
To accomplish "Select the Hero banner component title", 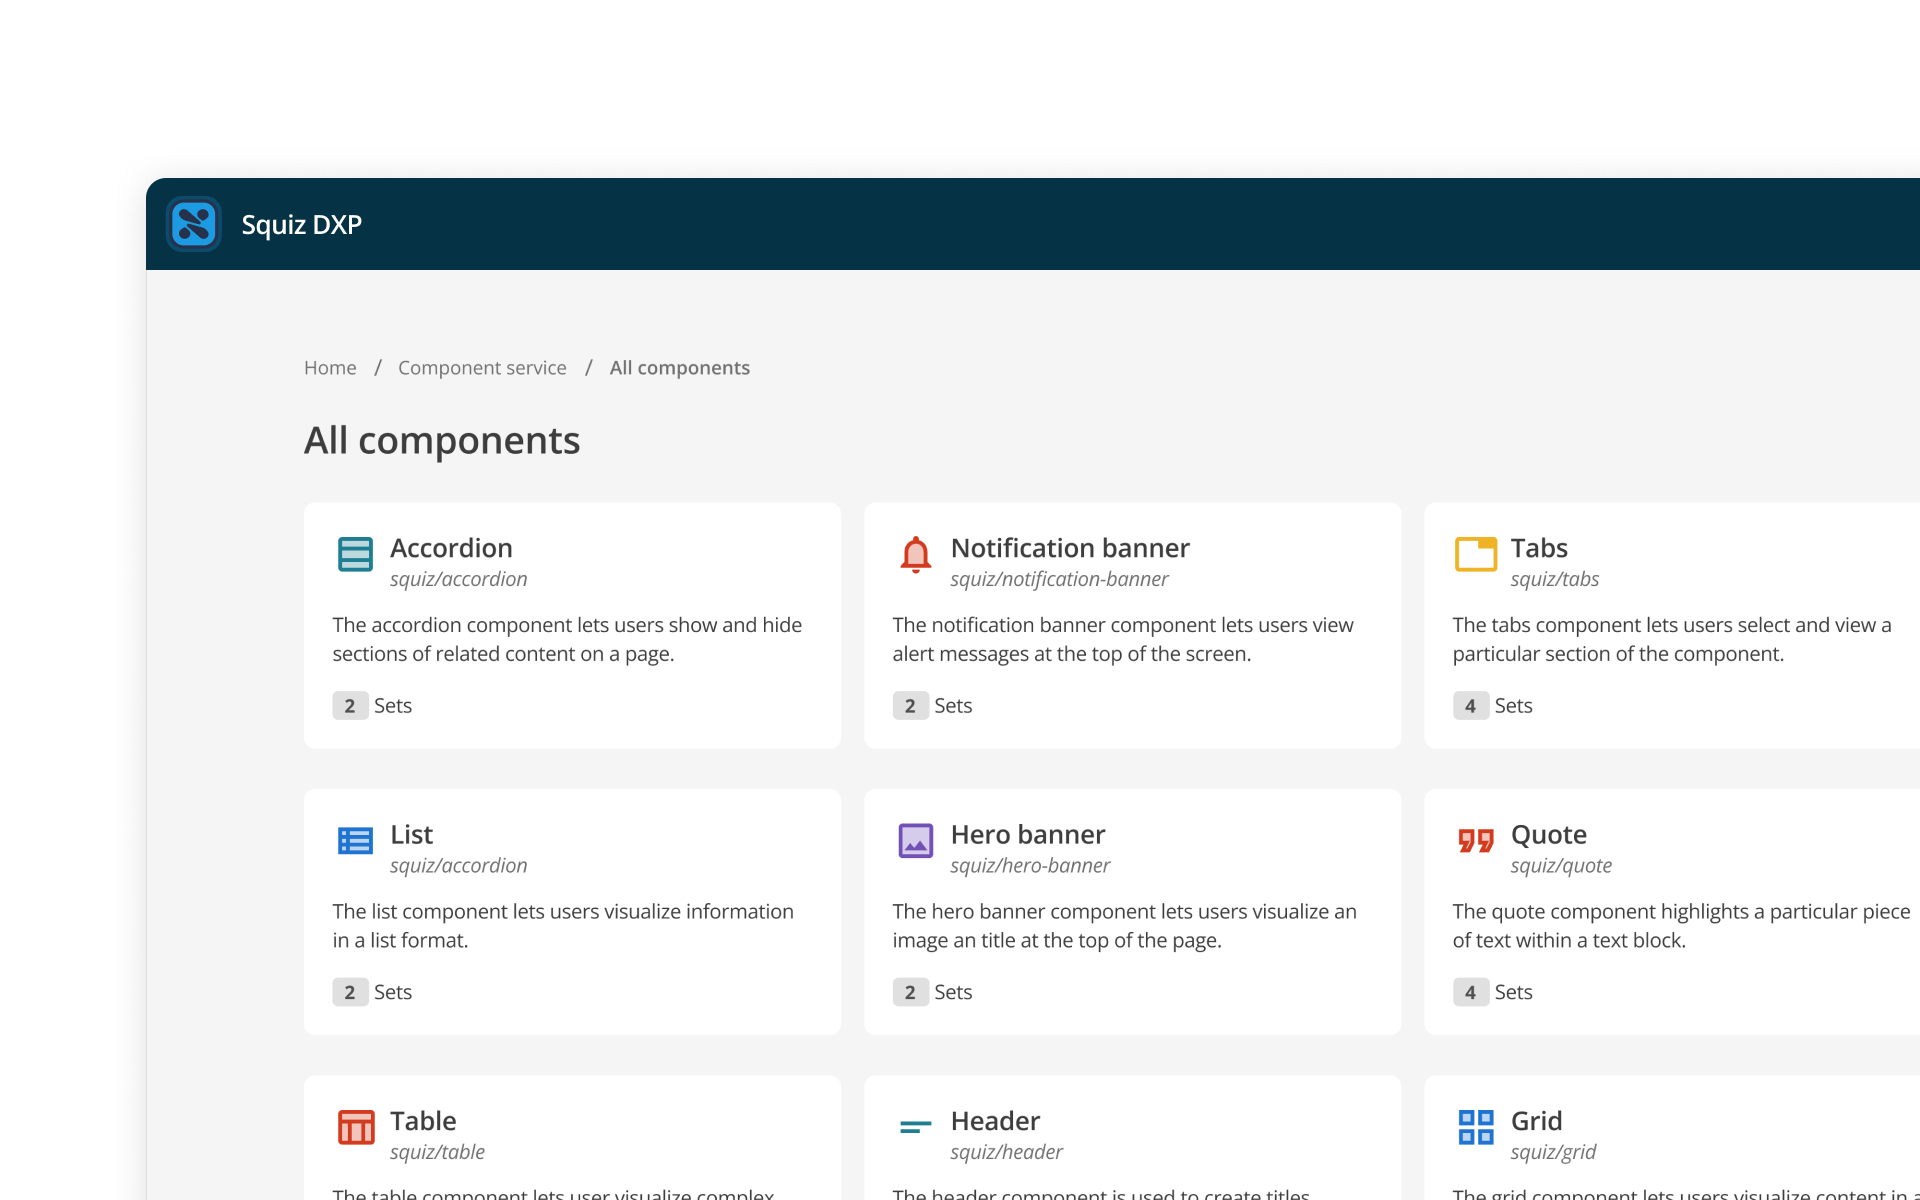I will click(x=1027, y=835).
